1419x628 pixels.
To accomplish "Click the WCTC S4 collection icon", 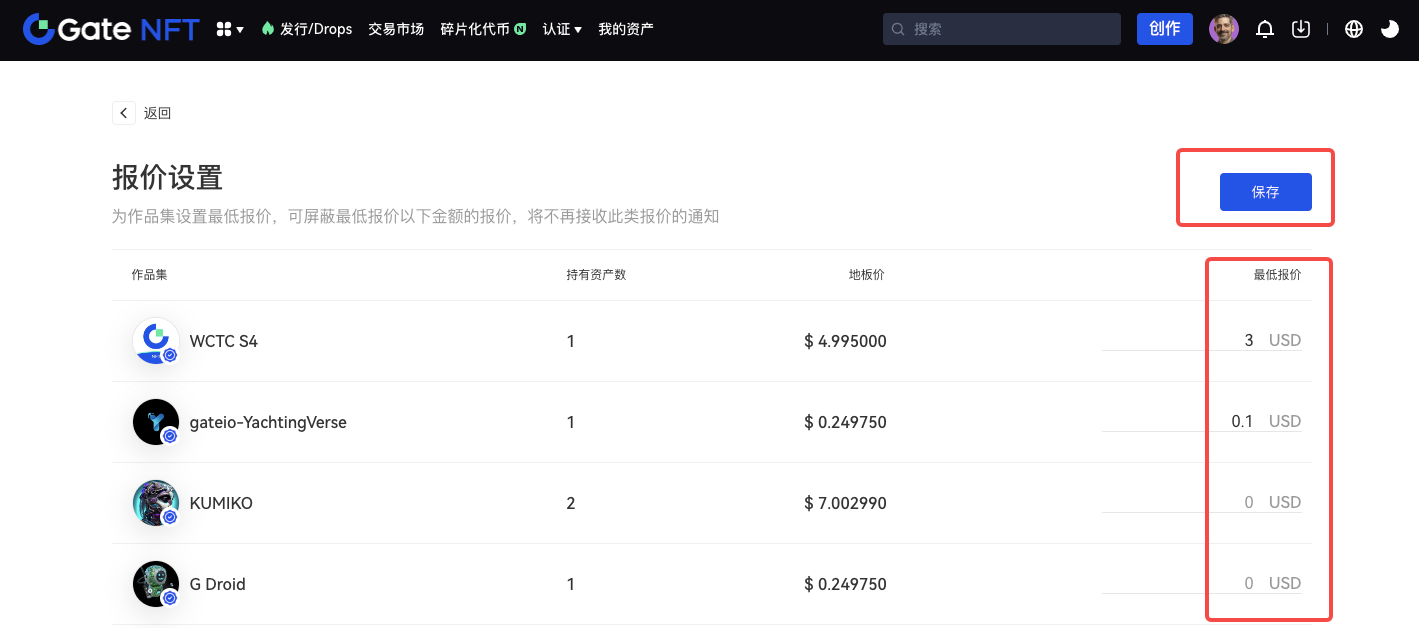I will (x=156, y=341).
